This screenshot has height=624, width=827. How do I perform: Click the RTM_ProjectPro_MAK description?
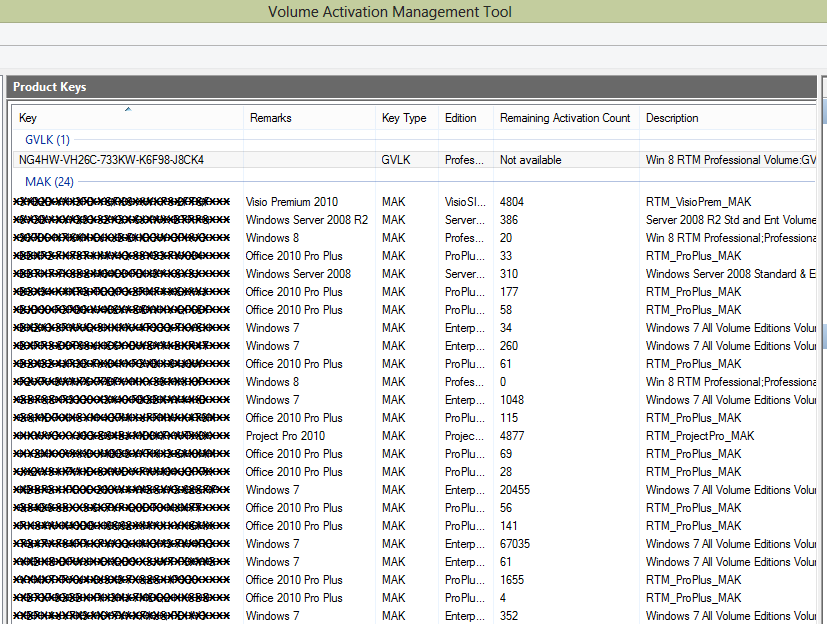(700, 436)
